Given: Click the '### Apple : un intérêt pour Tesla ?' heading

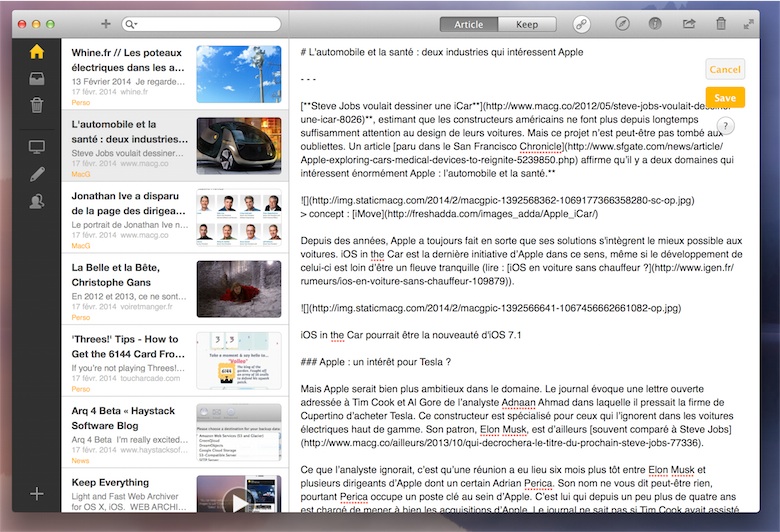Looking at the screenshot, I should (376, 362).
